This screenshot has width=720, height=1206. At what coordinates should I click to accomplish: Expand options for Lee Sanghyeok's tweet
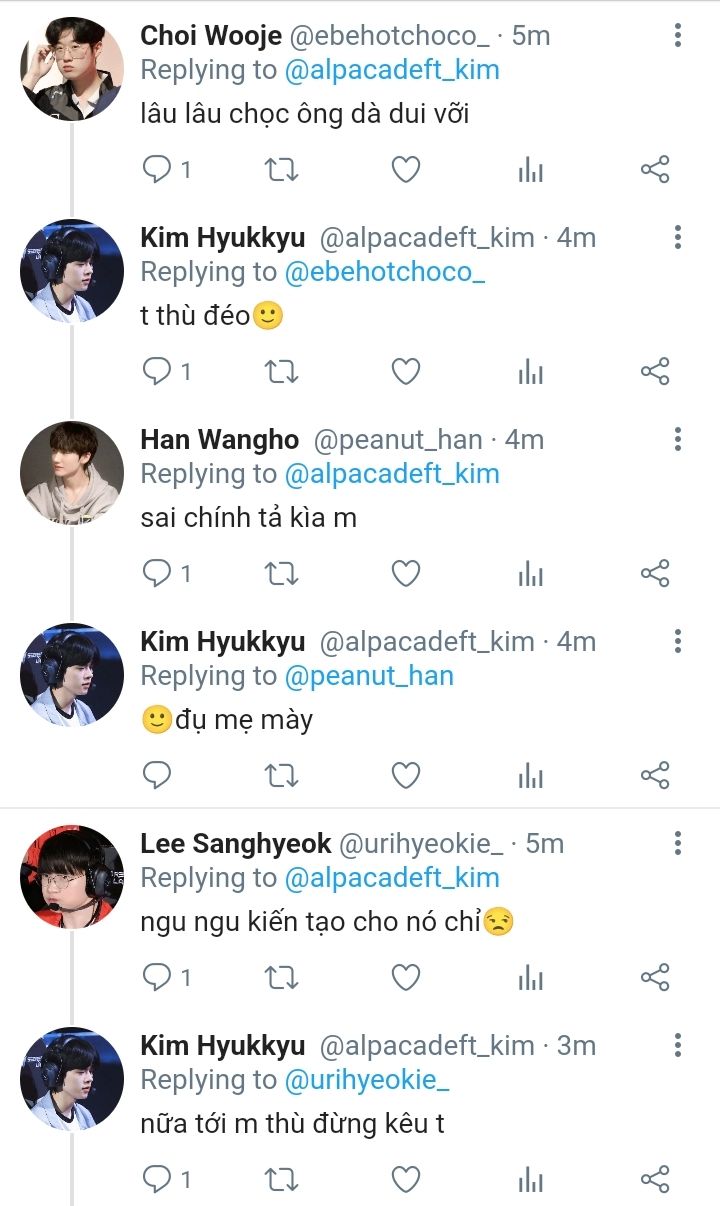tap(678, 844)
